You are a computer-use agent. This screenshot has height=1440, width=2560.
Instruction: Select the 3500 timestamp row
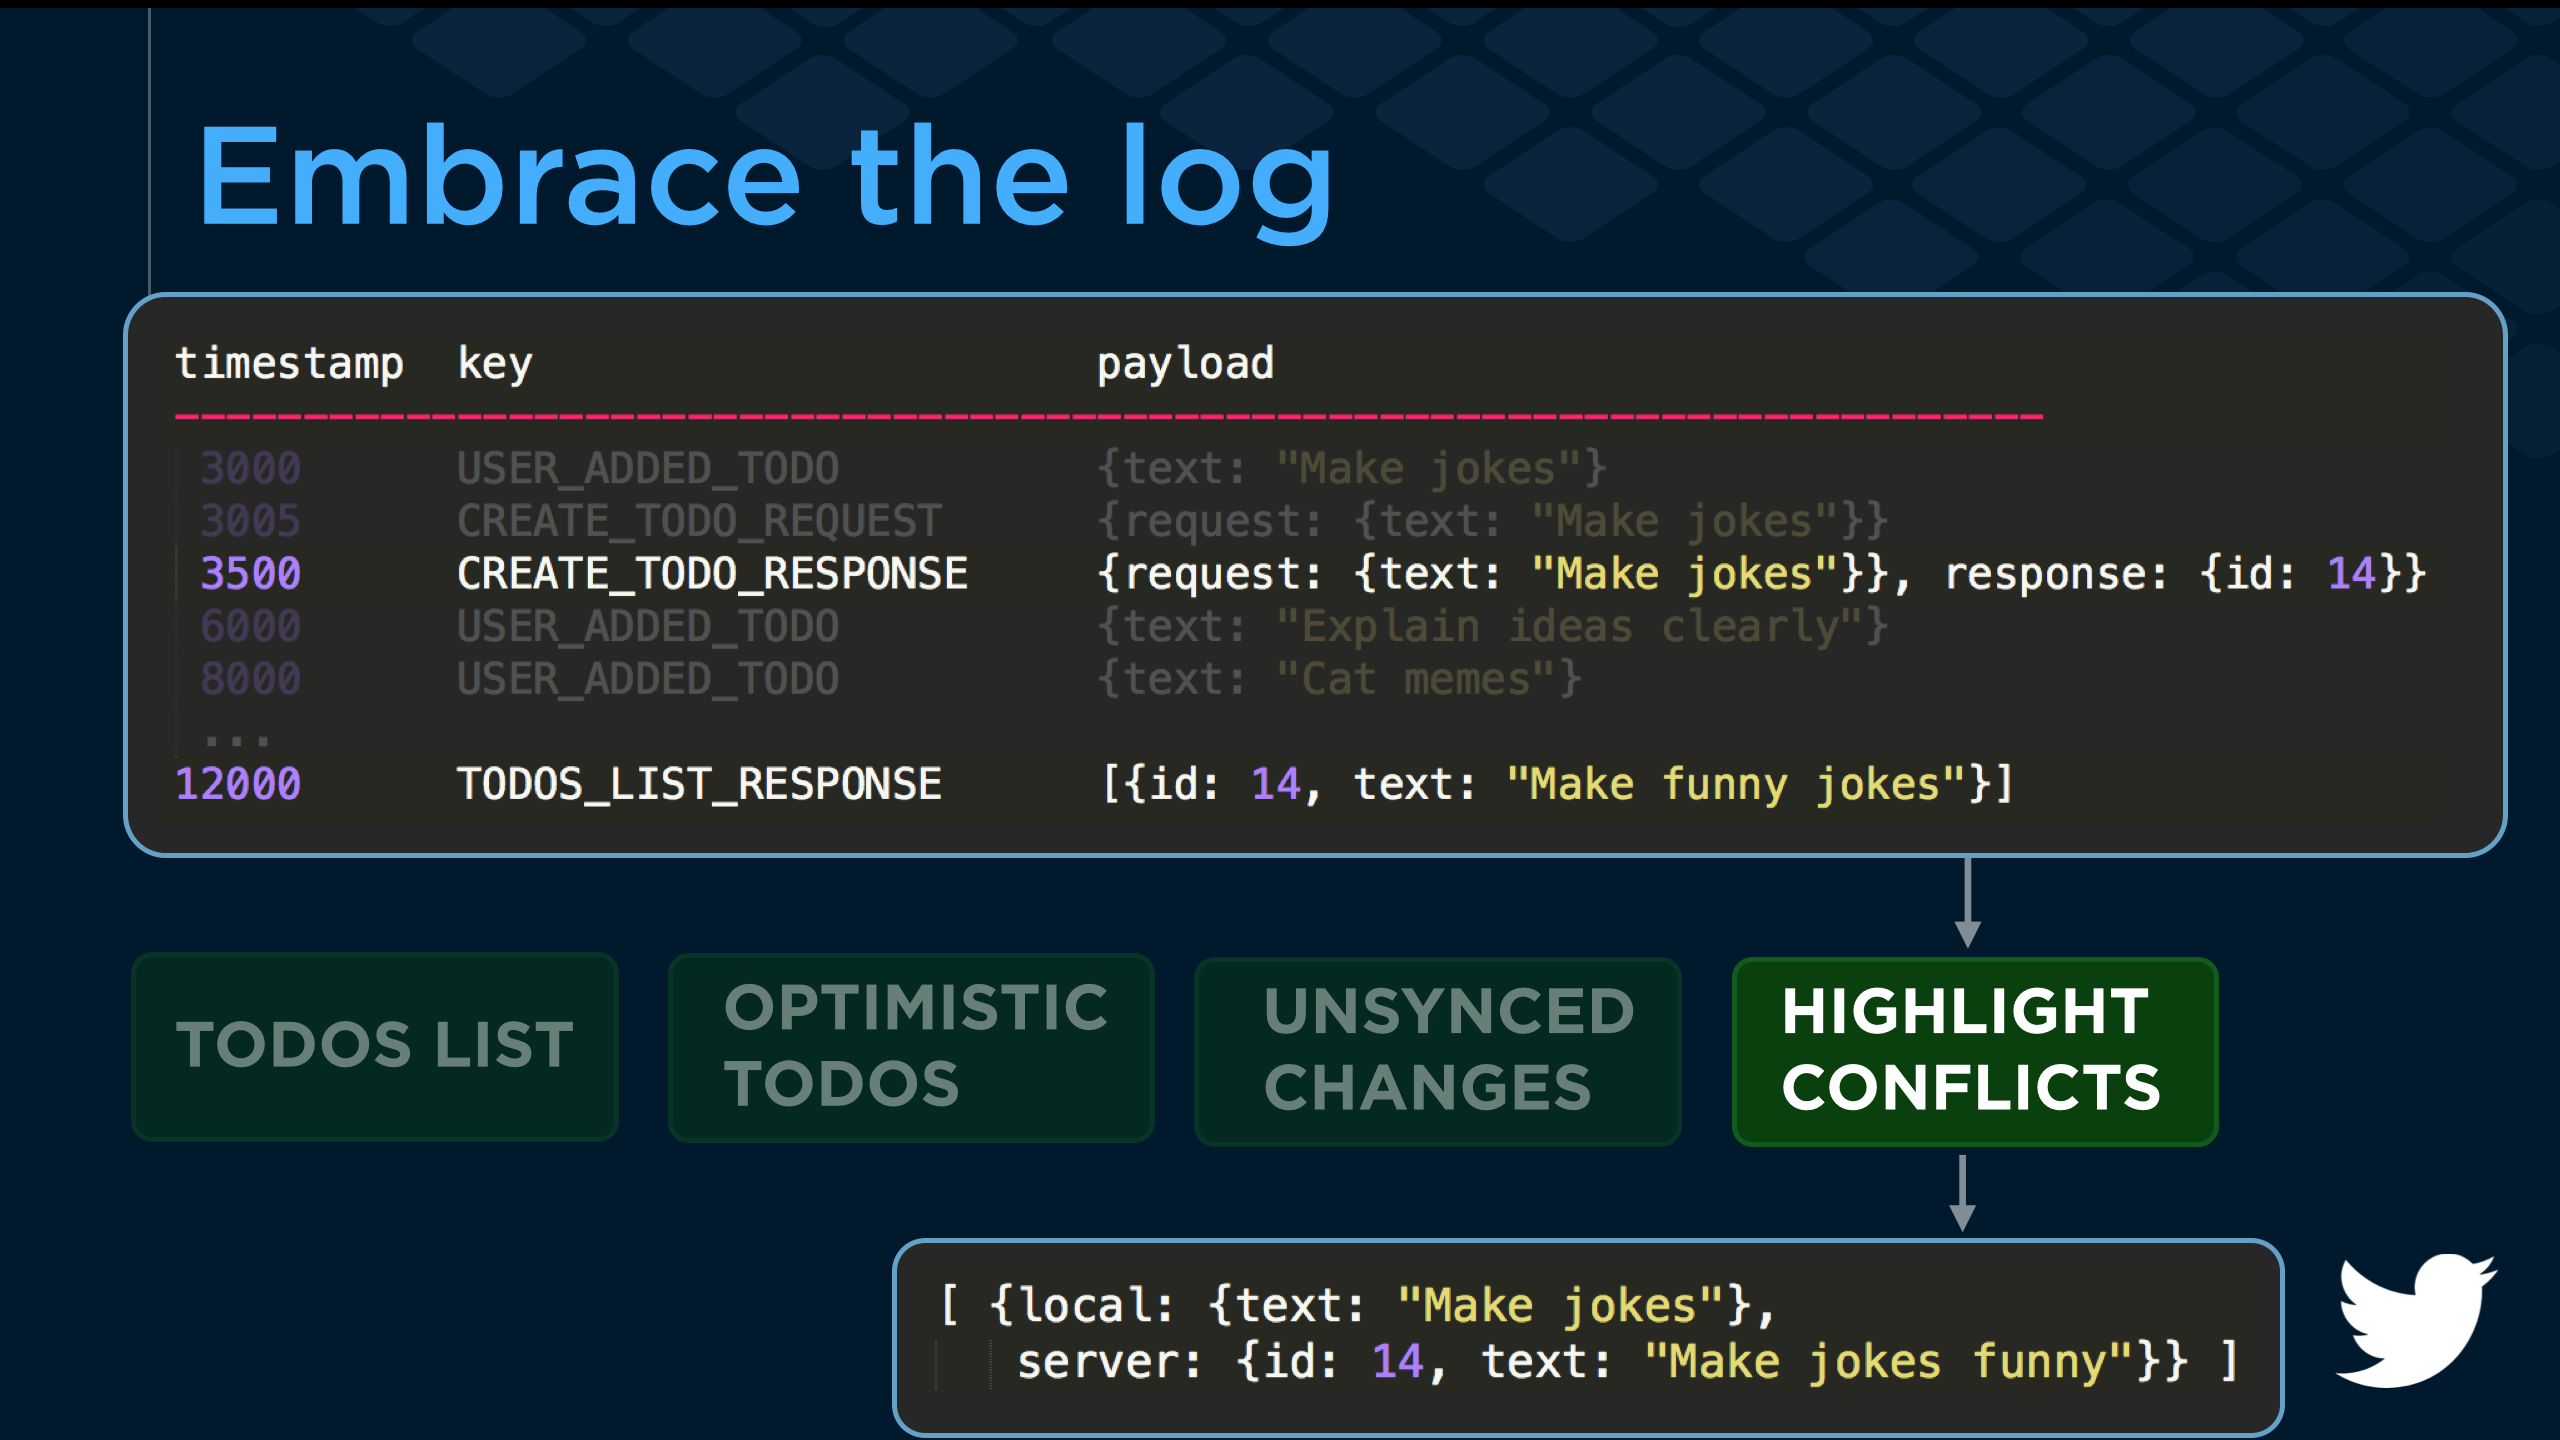250,574
